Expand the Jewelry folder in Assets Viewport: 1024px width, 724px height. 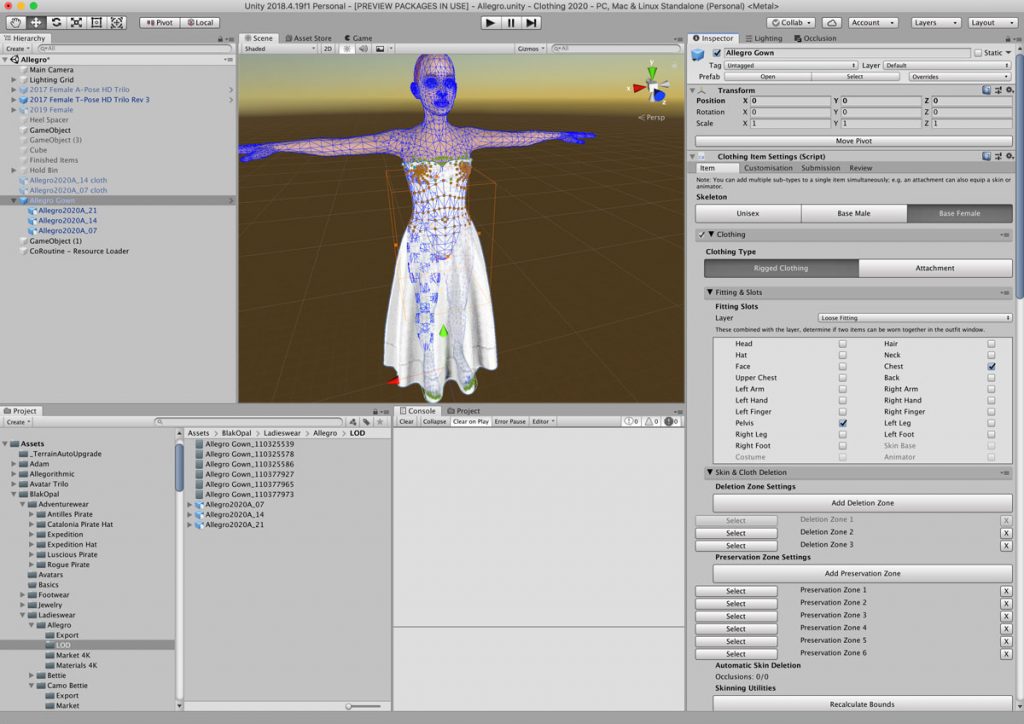coord(22,605)
